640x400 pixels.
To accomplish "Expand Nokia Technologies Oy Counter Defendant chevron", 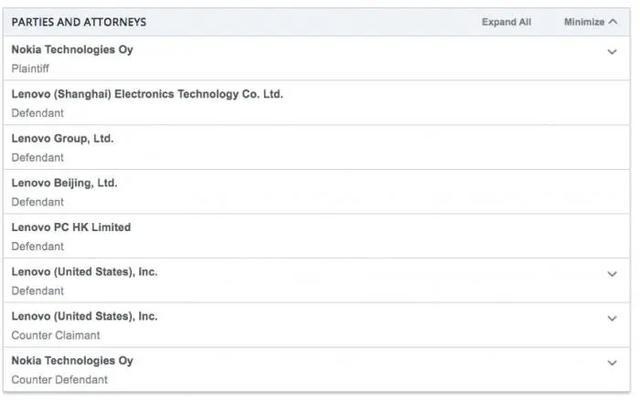I will click(x=612, y=363).
